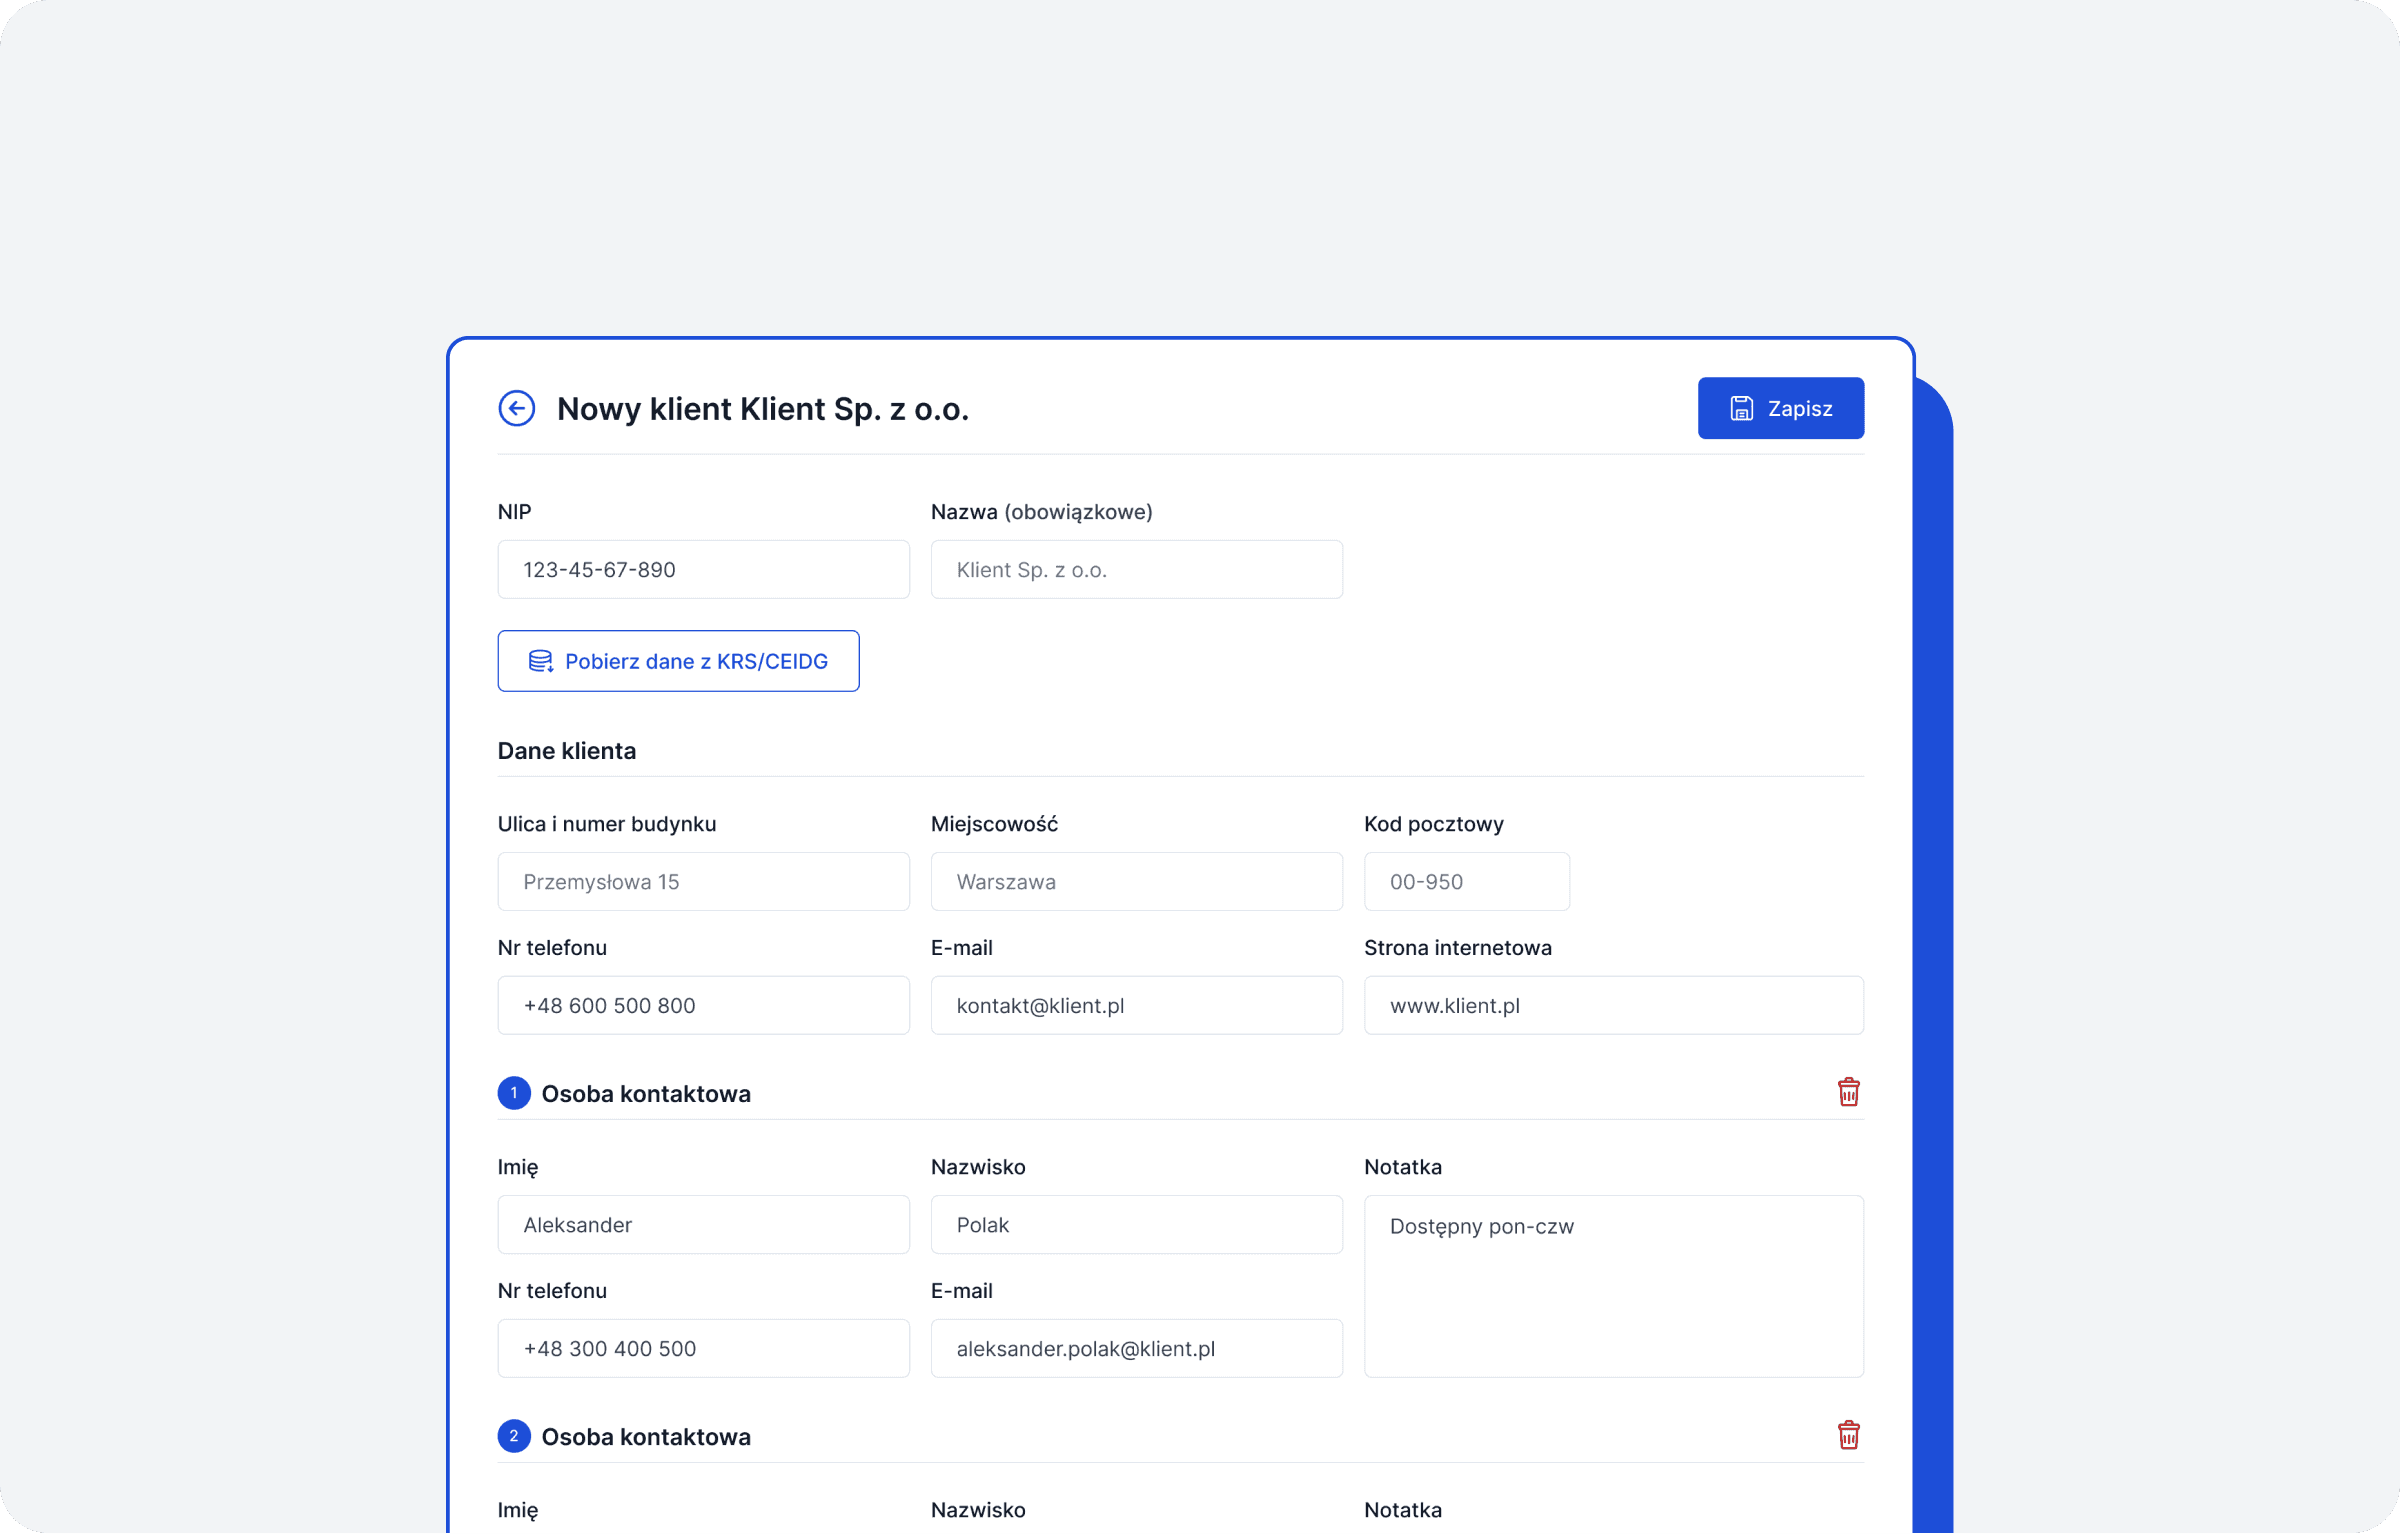Click the Nazwisko field with Polak
2400x1534 pixels.
tap(1136, 1225)
